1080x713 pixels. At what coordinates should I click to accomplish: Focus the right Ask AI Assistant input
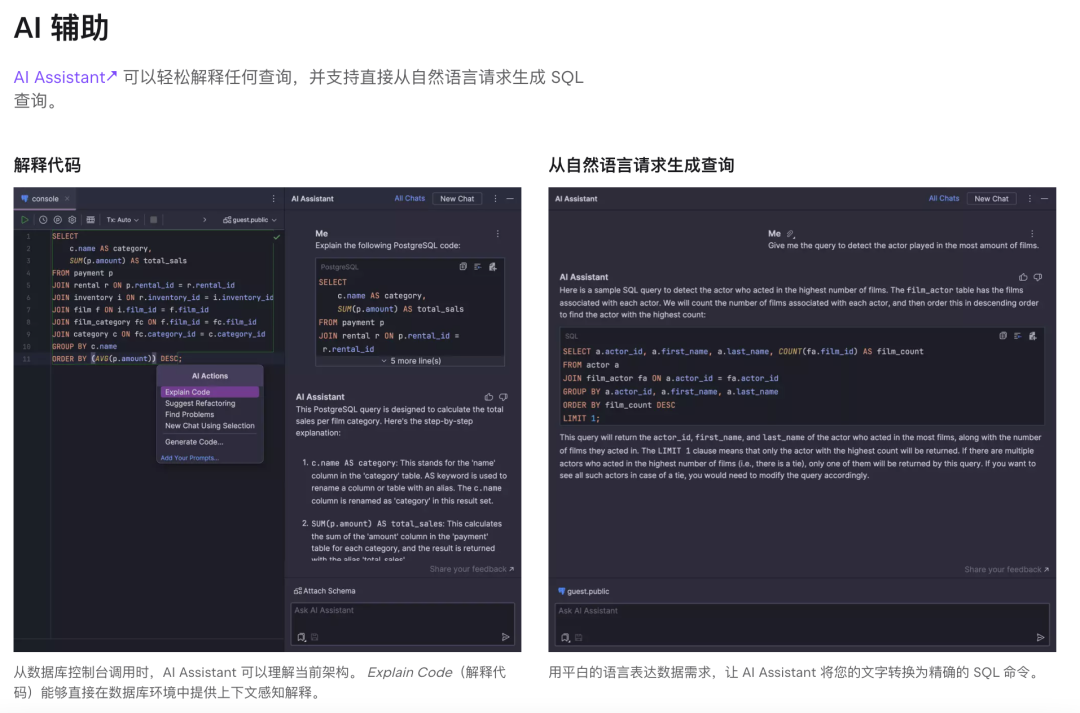click(x=802, y=625)
